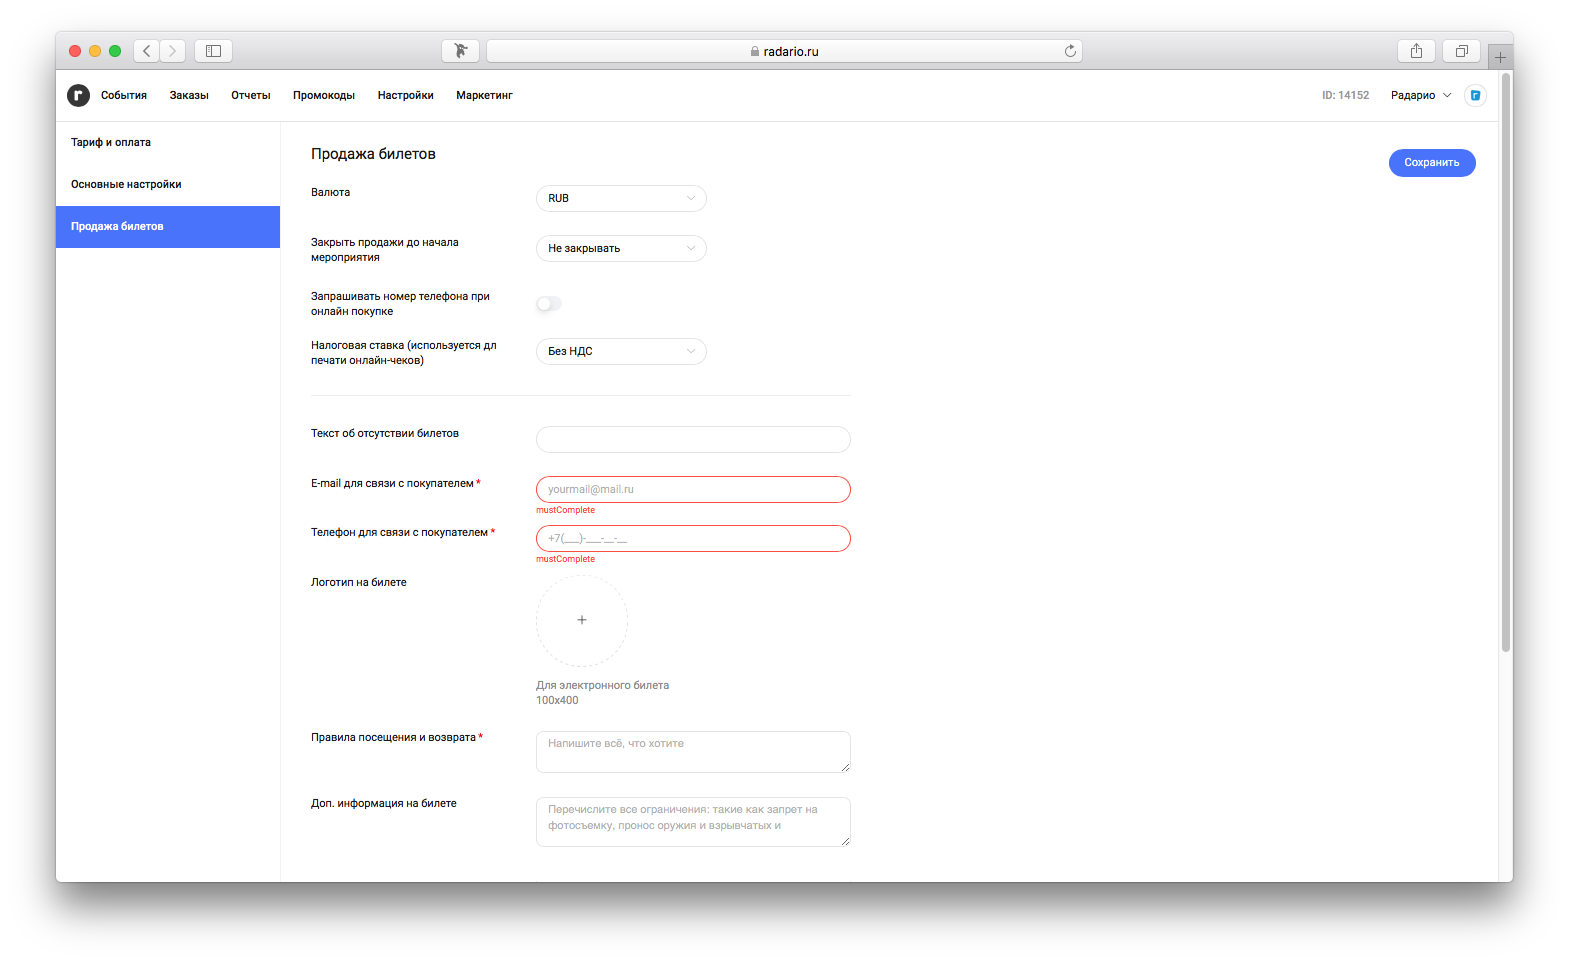Screen dimensions: 1569x962
Task: Click the 'Для электронного билета' caption
Action: click(602, 685)
